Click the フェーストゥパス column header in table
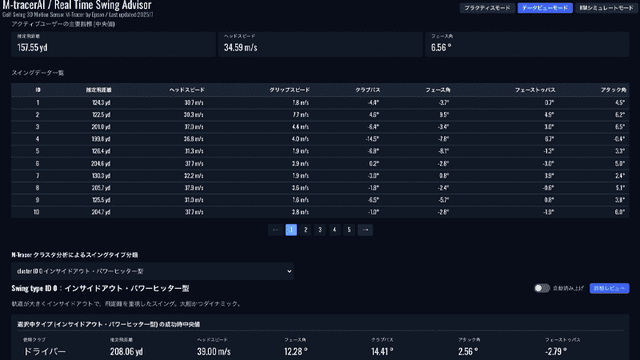The height and width of the screenshot is (360, 640). [535, 90]
